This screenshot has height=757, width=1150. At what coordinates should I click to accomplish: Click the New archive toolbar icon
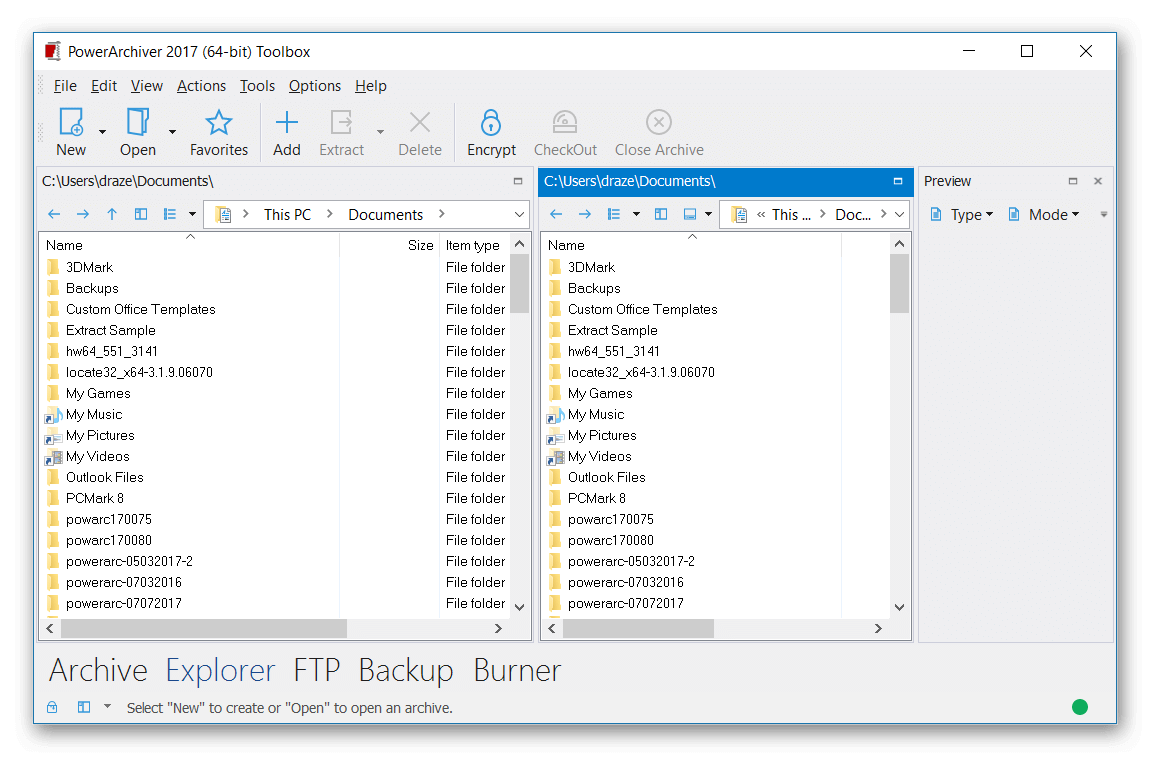[71, 123]
